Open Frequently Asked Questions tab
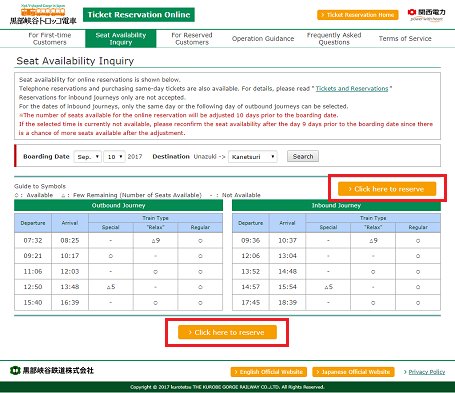This screenshot has width=455, height=393. pyautogui.click(x=334, y=39)
